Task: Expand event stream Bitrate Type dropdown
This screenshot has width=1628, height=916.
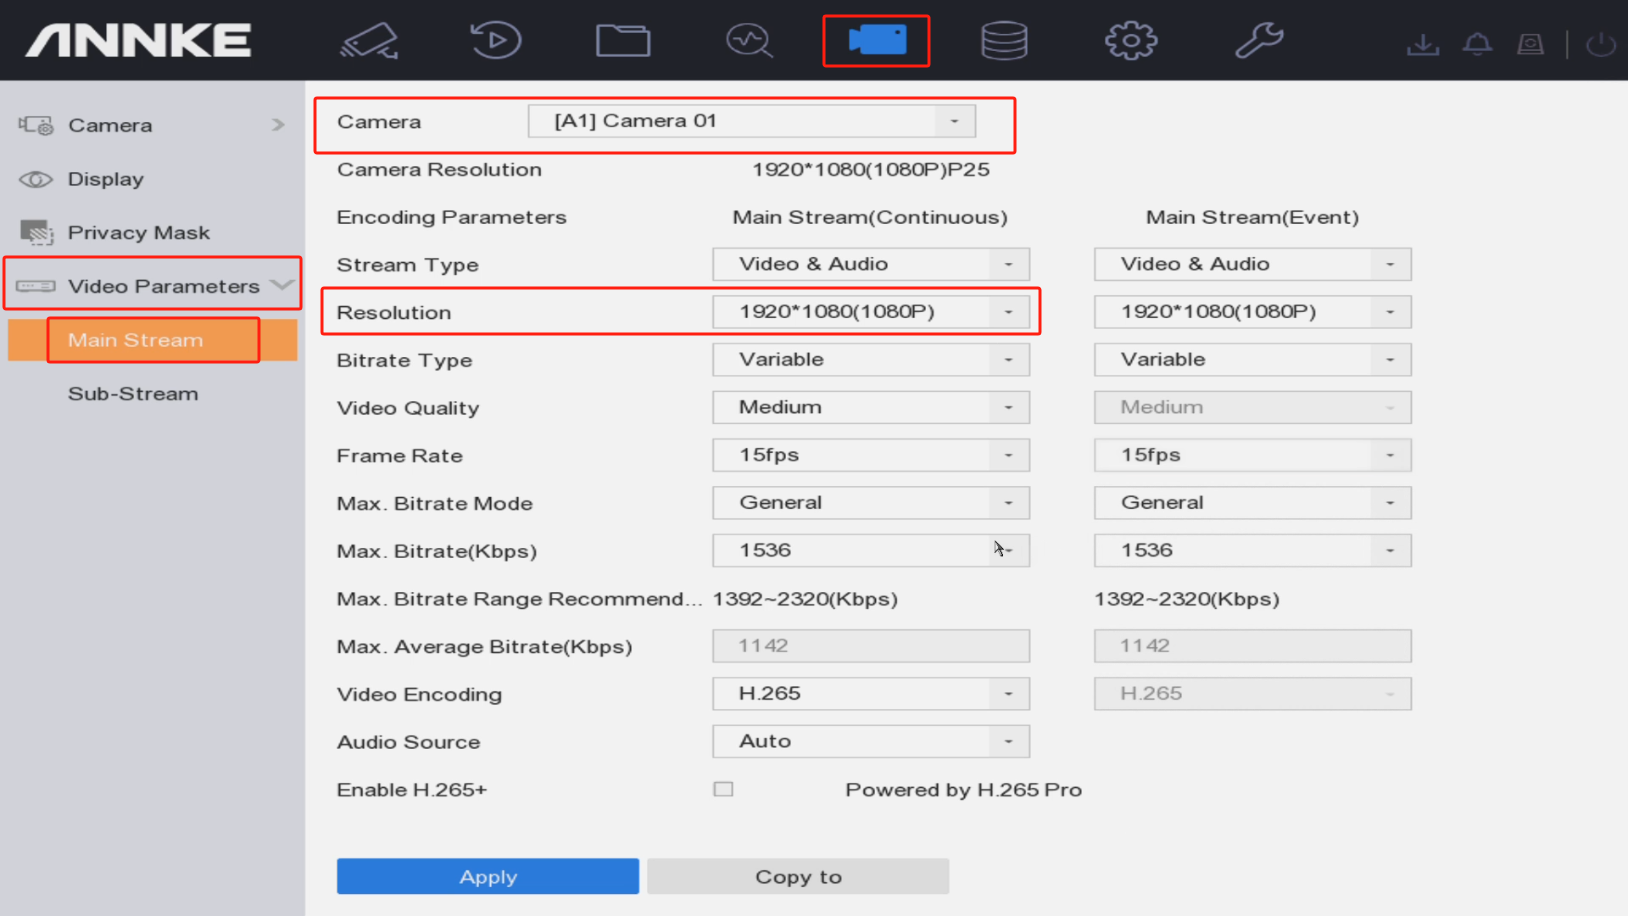Action: coord(1252,360)
